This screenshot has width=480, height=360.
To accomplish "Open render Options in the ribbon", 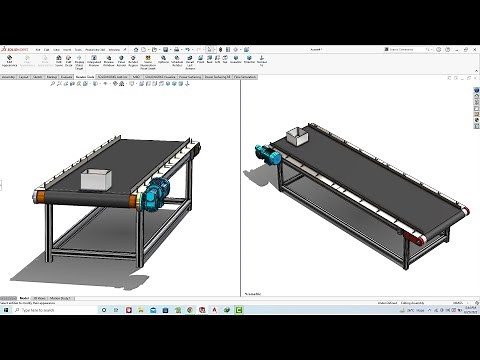I will (x=163, y=60).
